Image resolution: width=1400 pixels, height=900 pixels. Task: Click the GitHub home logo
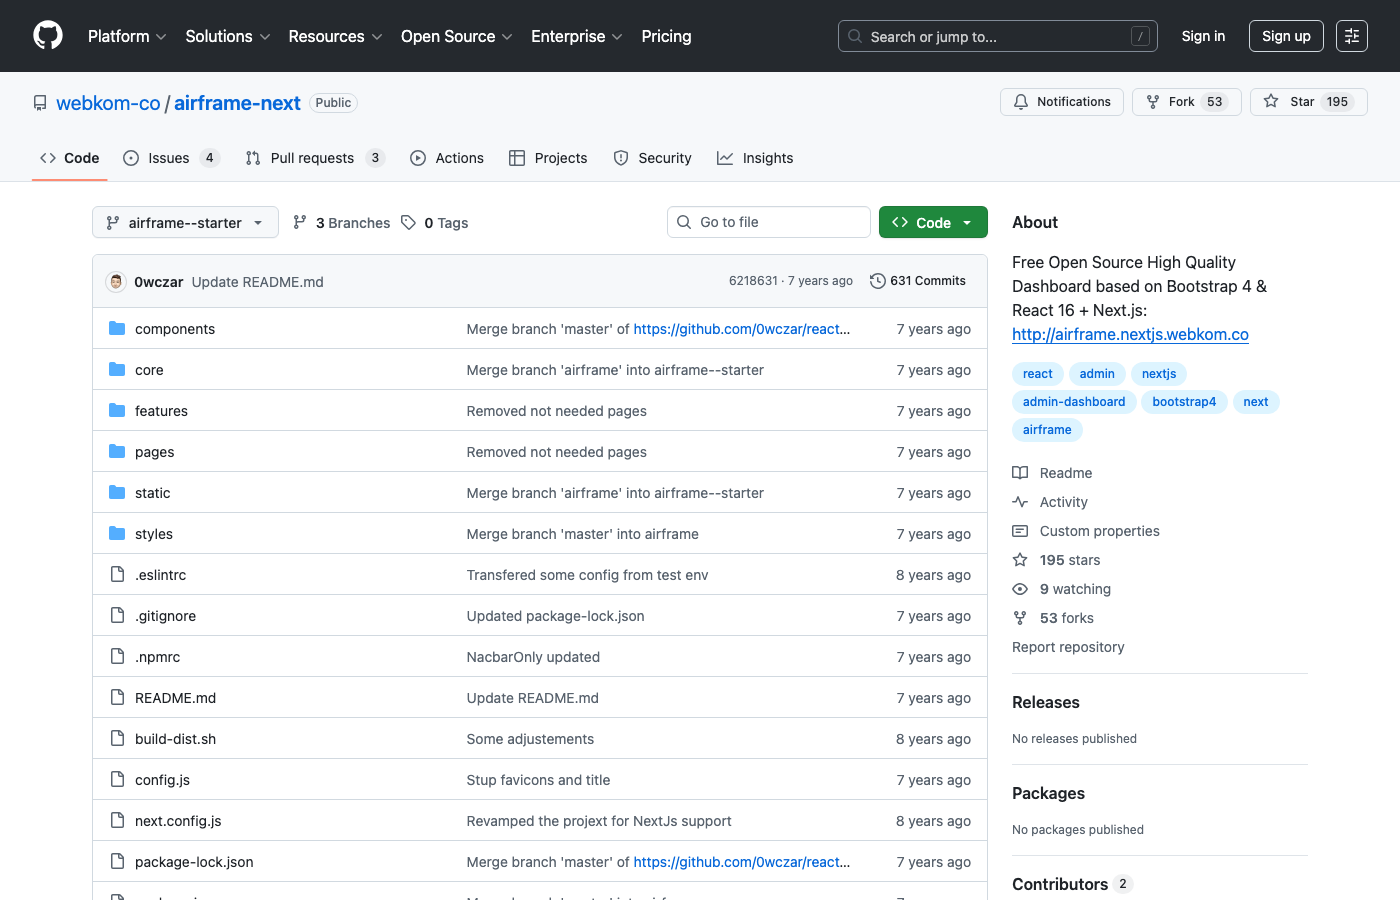point(47,36)
